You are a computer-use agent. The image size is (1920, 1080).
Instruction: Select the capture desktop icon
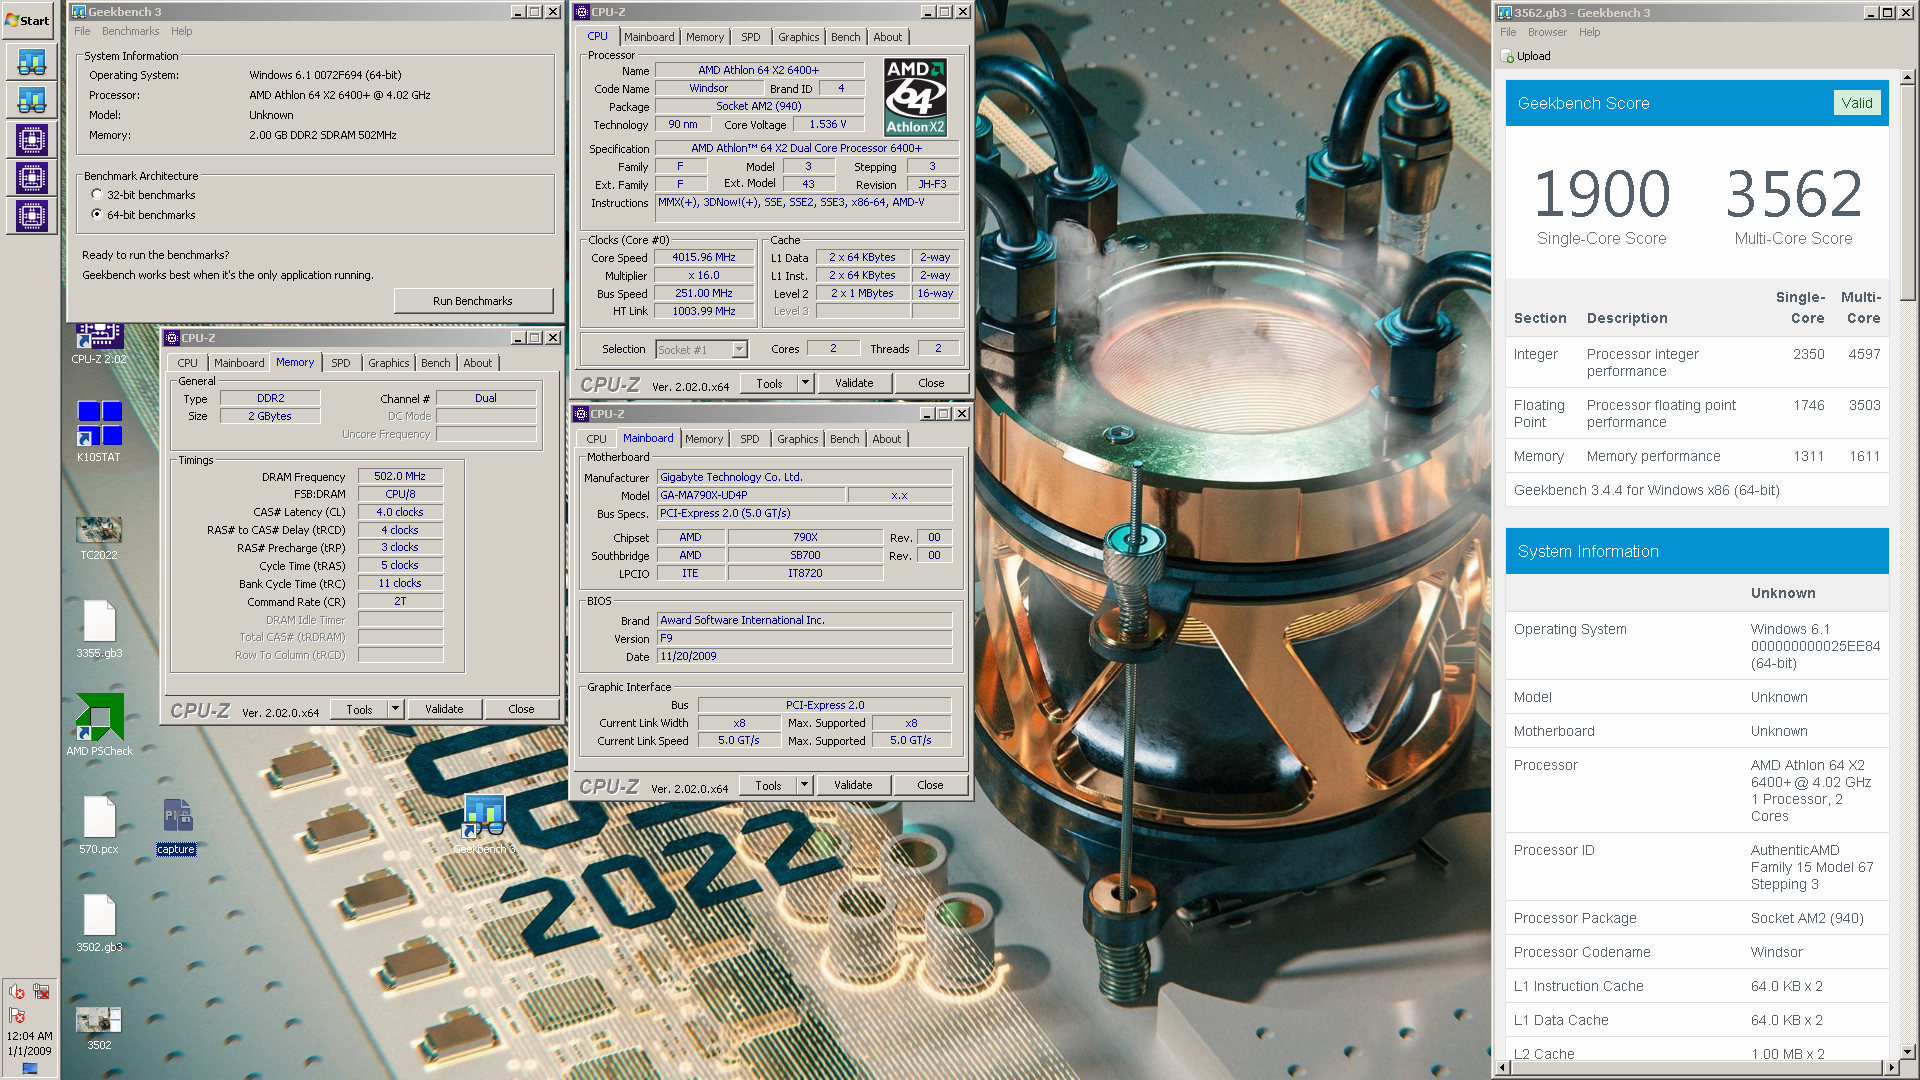point(176,827)
